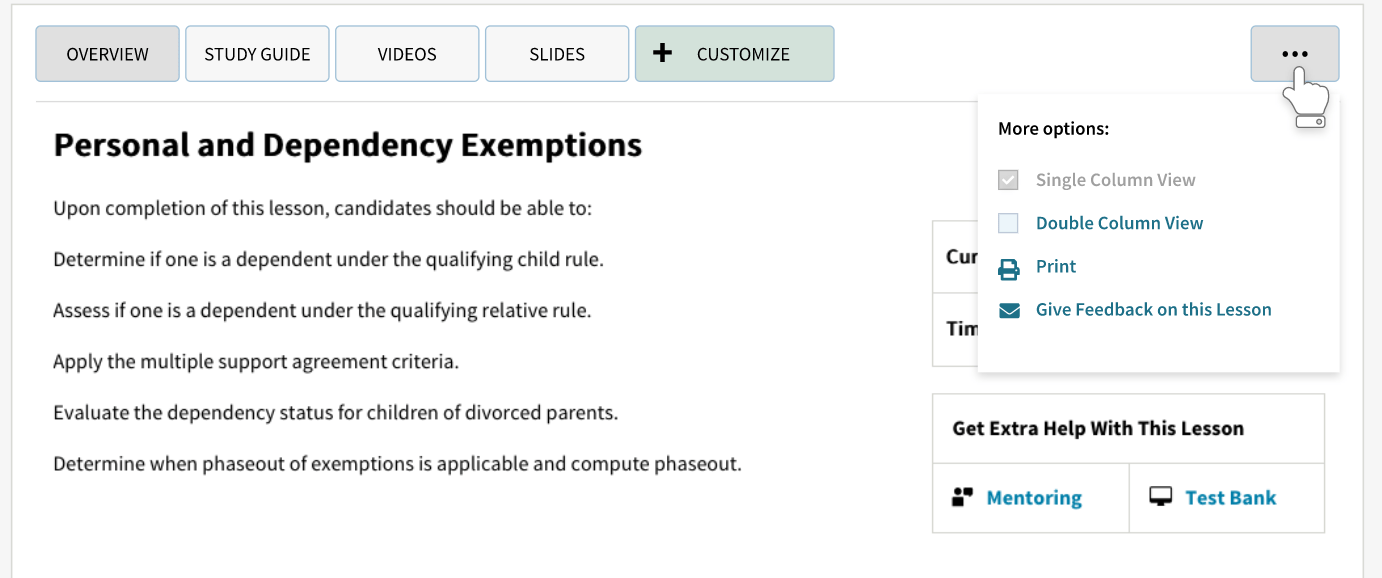Open the Test Bank page
This screenshot has height=578, width=1382.
tap(1229, 497)
